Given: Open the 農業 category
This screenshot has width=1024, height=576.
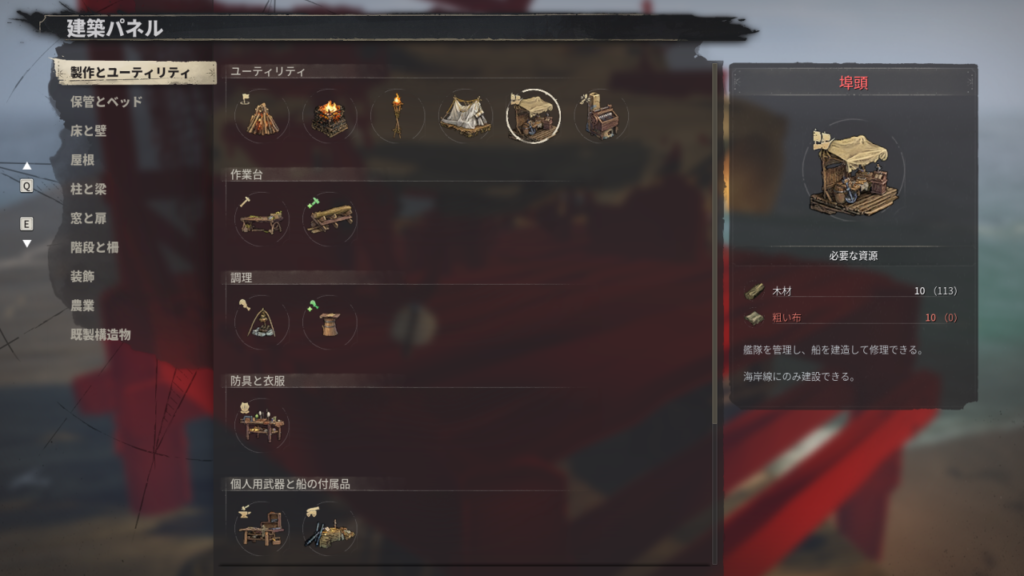Looking at the screenshot, I should pos(82,306).
